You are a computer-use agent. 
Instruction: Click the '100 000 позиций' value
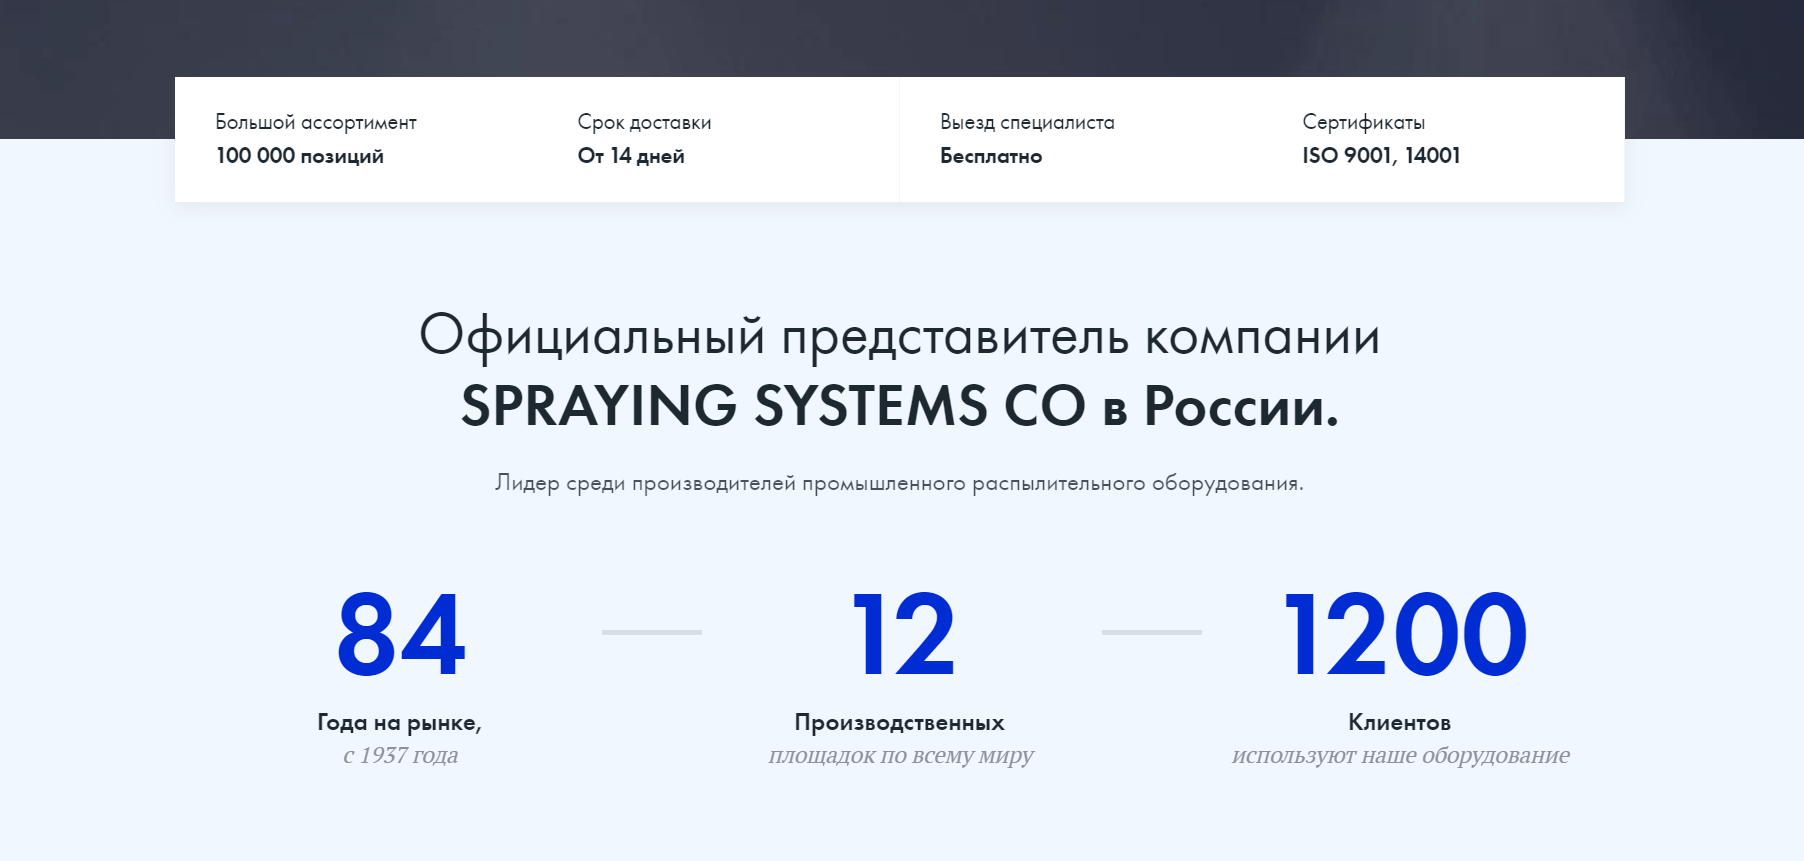(x=300, y=156)
